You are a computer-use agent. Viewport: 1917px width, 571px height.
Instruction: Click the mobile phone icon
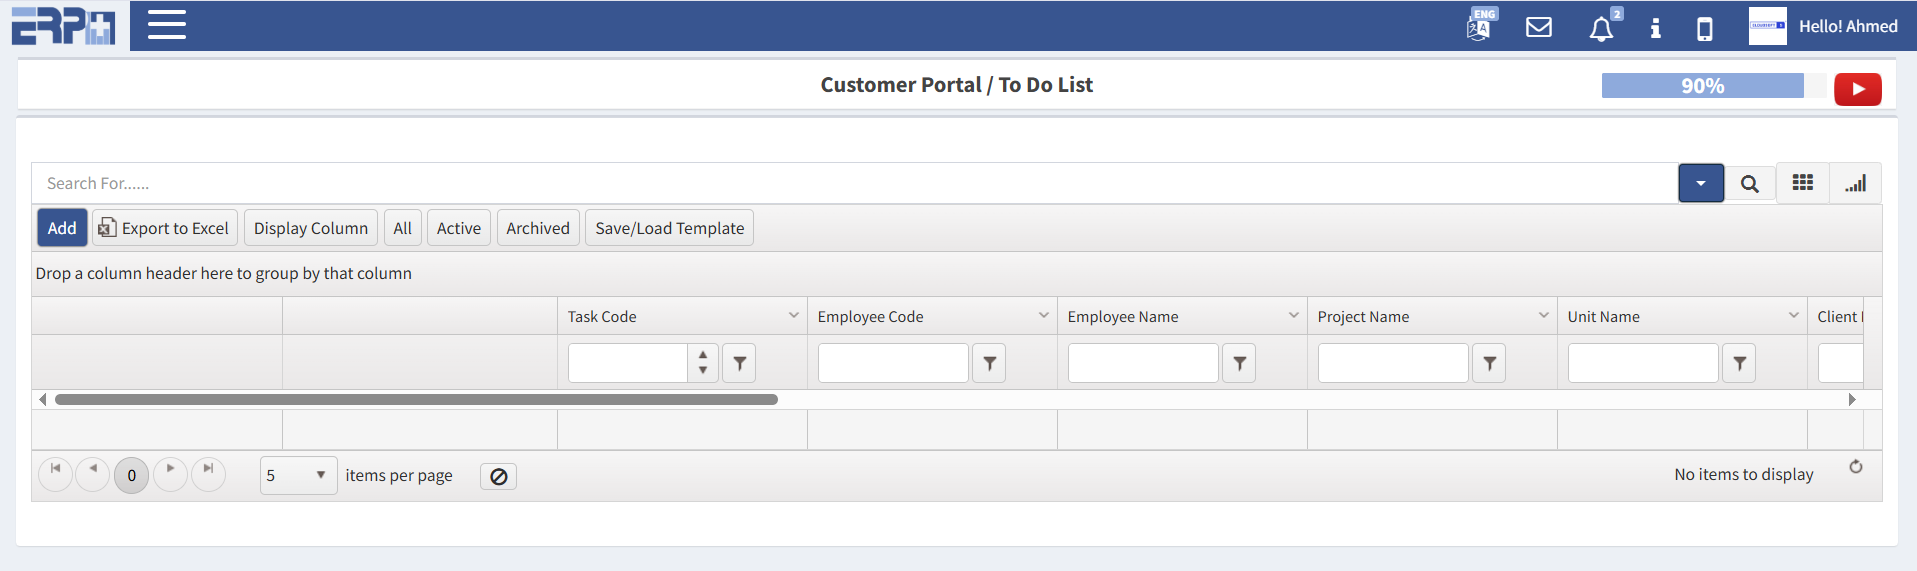coord(1704,28)
